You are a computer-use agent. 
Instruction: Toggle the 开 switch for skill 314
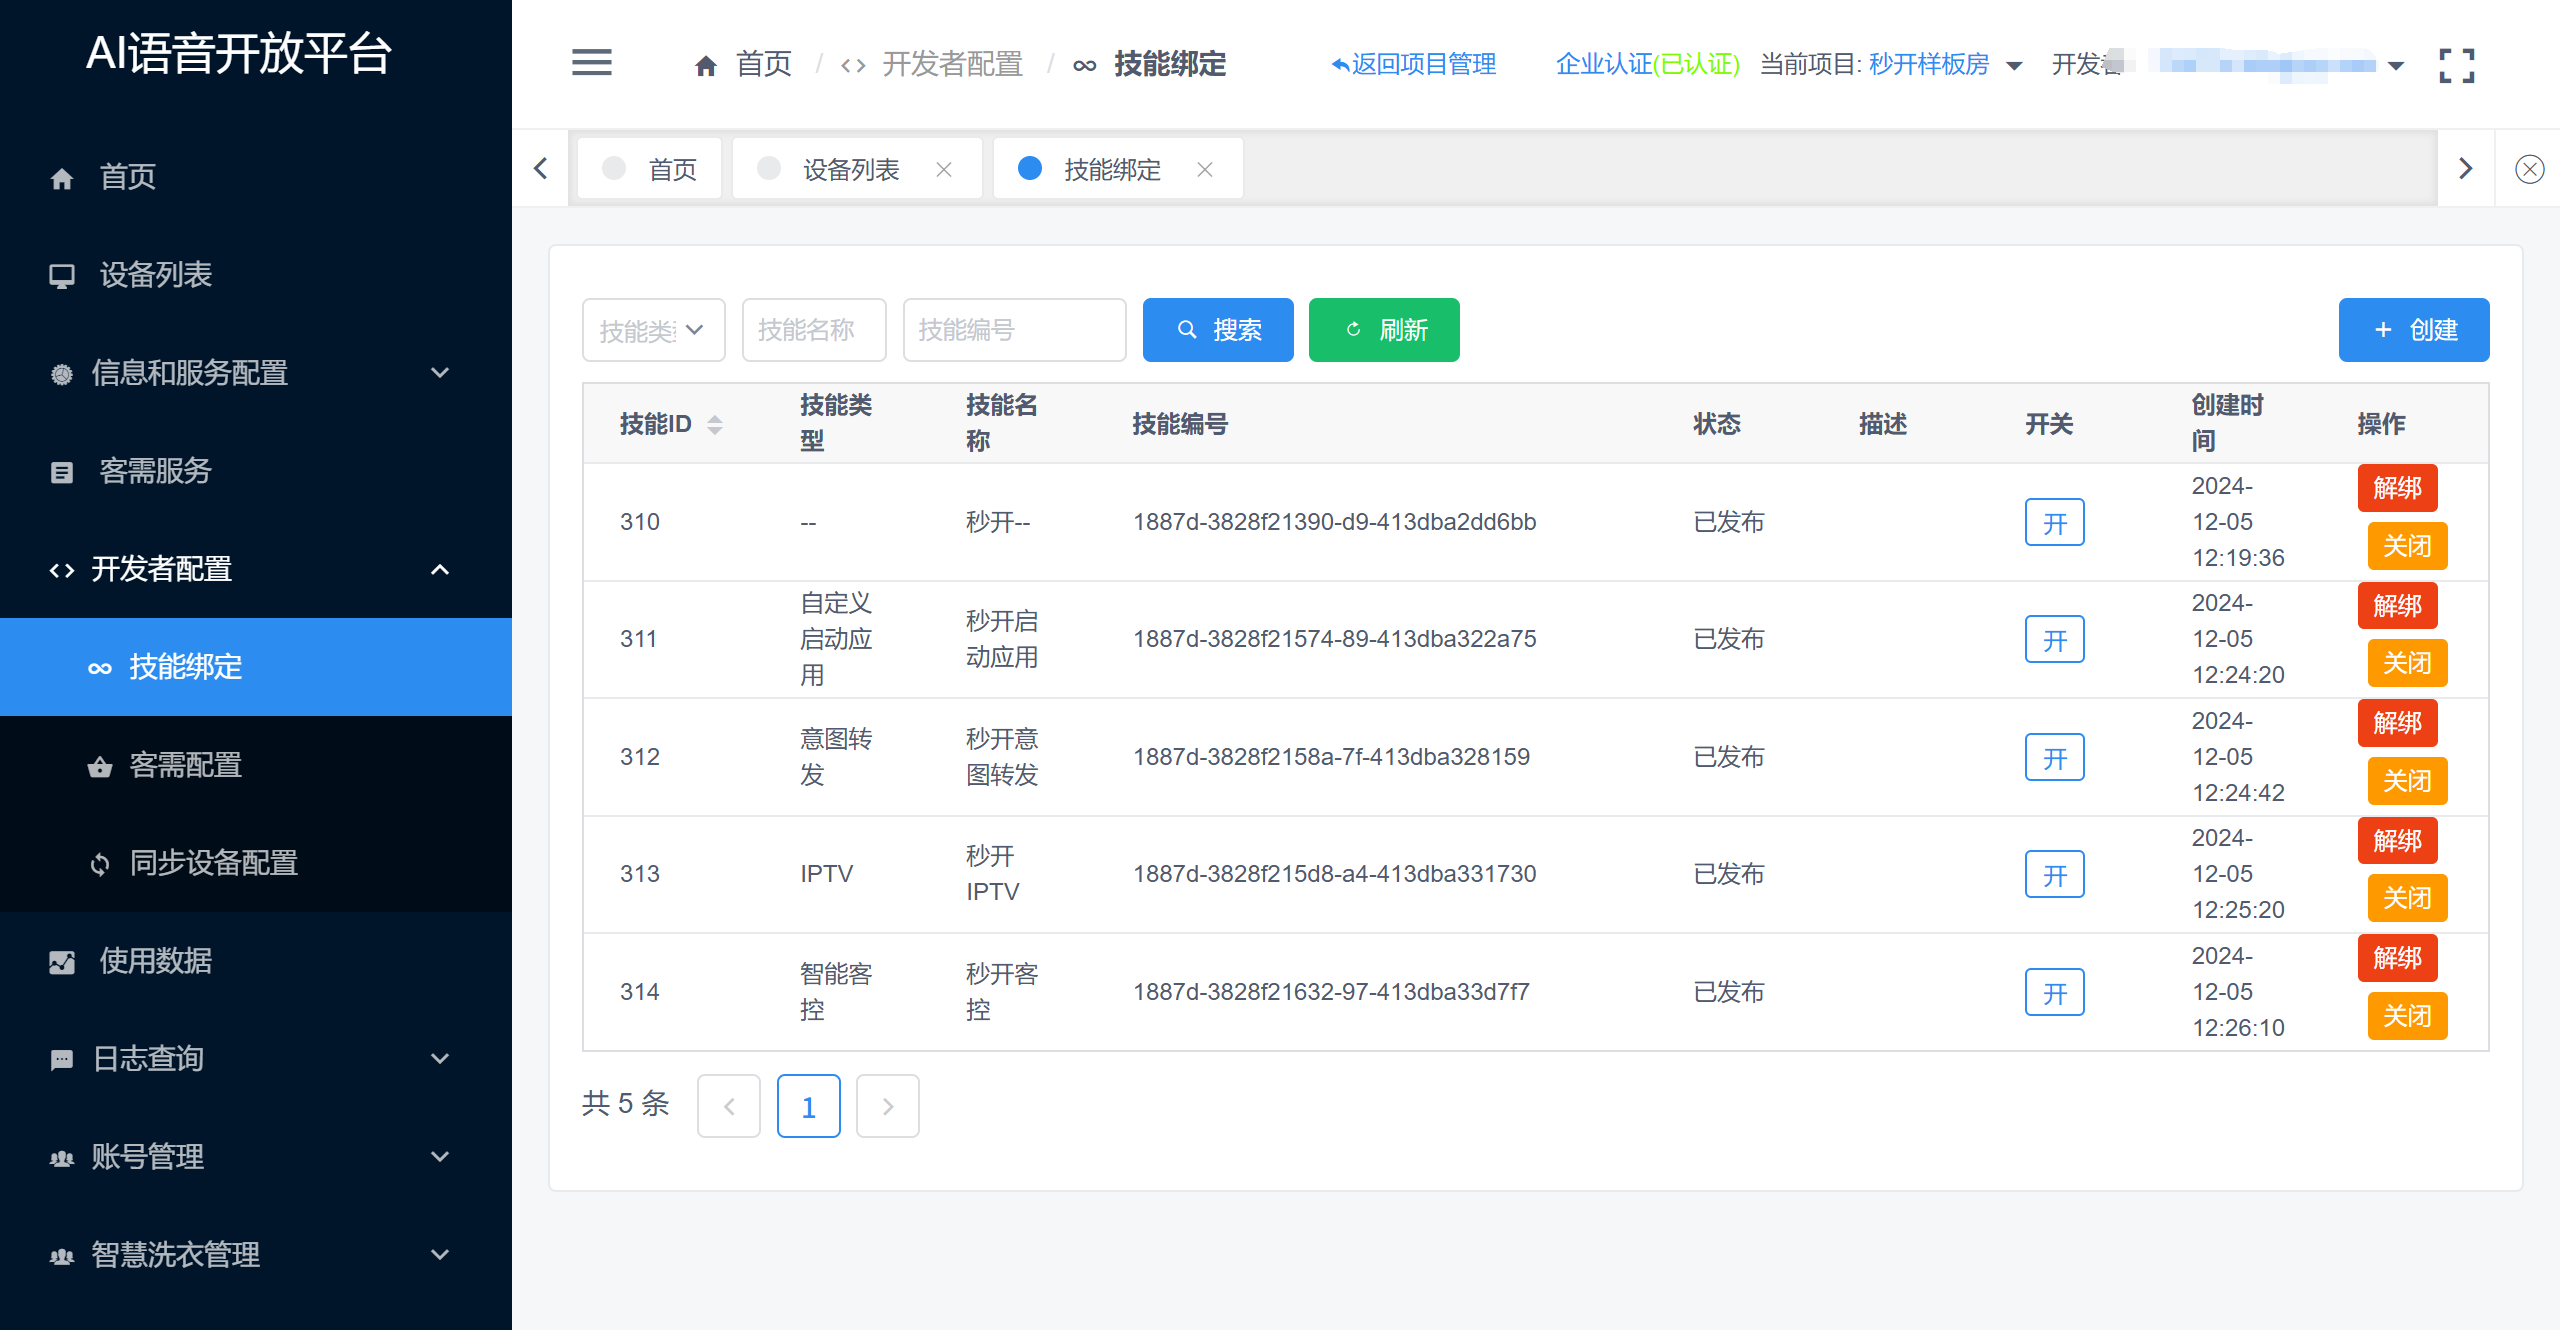tap(2054, 992)
